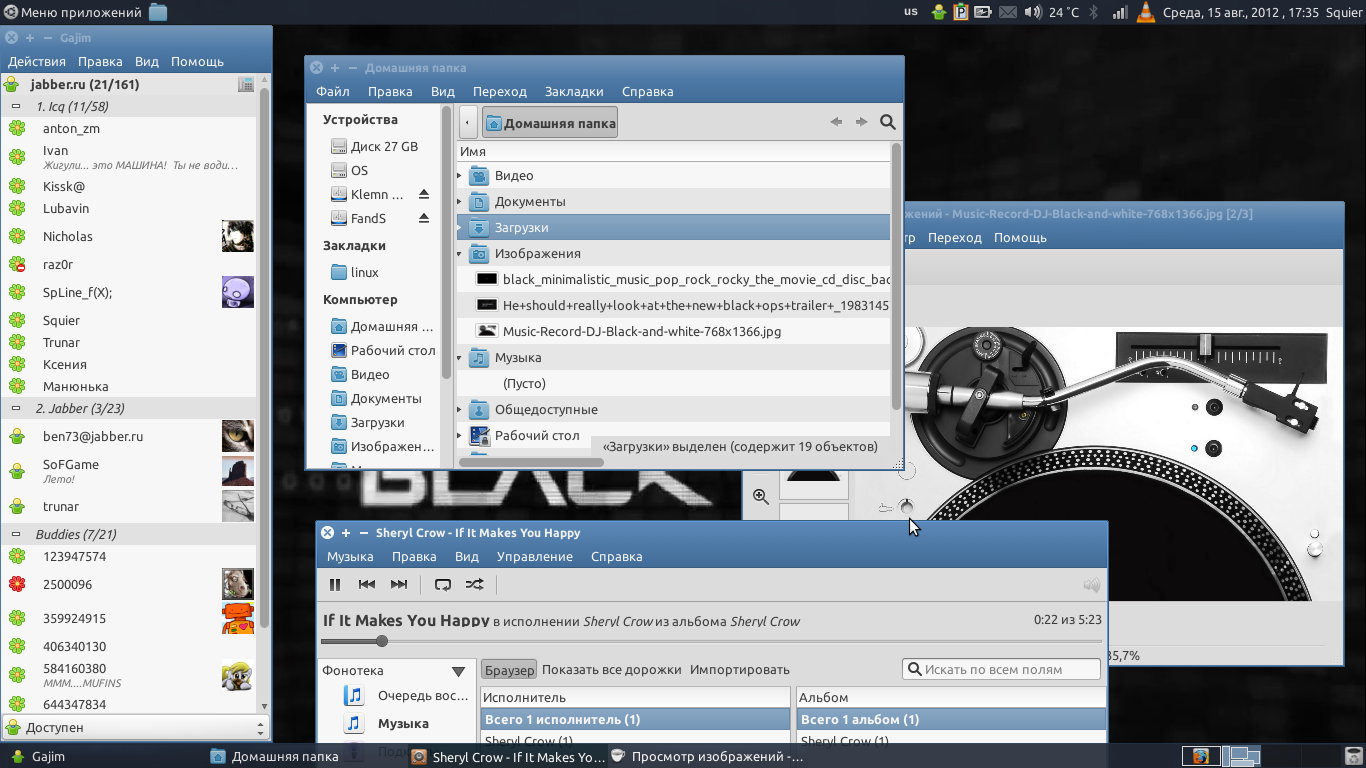Open the file manager search icon
The image size is (1366, 768).
pyautogui.click(x=887, y=122)
